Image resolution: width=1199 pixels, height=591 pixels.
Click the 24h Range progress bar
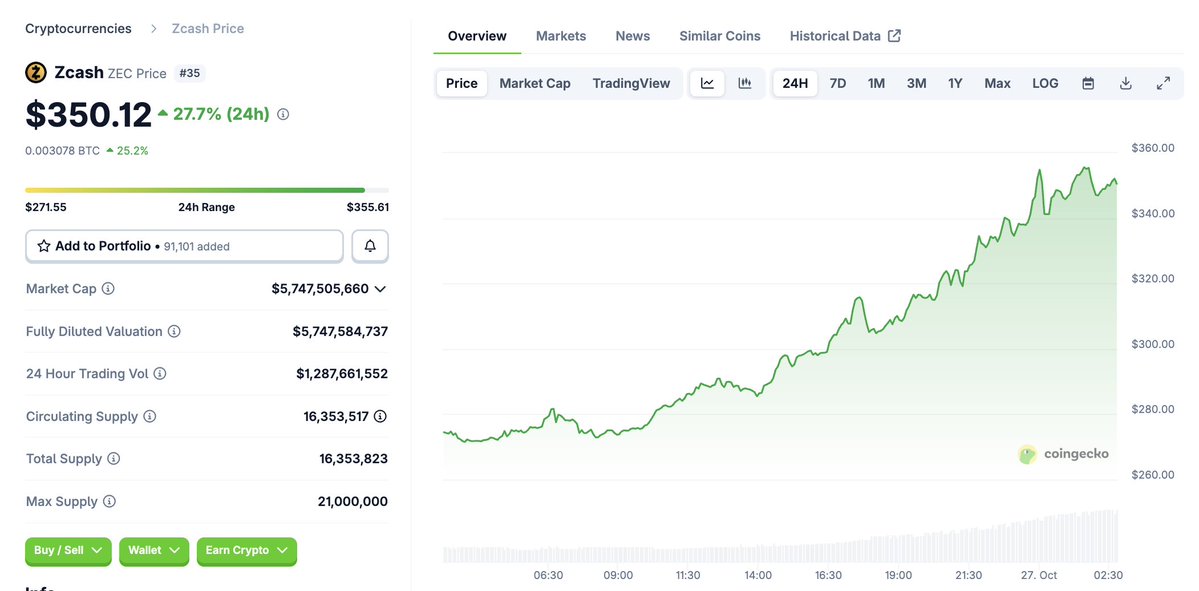coord(207,190)
